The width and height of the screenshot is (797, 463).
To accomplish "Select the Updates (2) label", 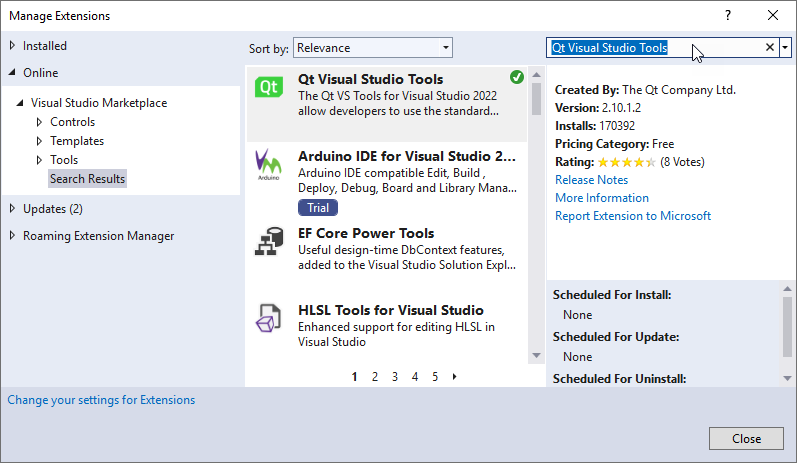I will coord(53,209).
